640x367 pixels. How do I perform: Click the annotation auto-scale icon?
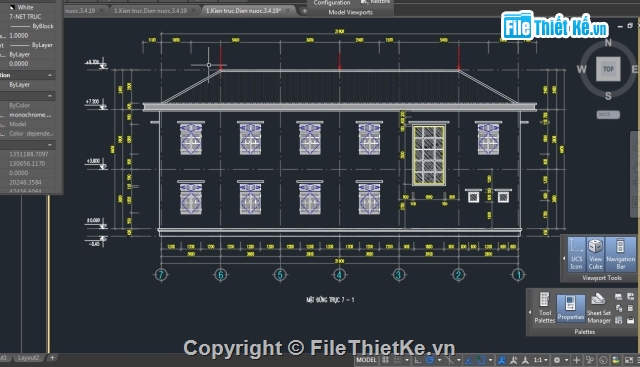pyautogui.click(x=513, y=360)
